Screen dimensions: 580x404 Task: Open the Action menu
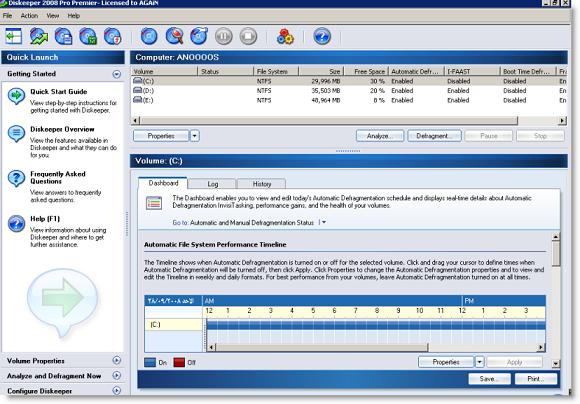pyautogui.click(x=29, y=16)
